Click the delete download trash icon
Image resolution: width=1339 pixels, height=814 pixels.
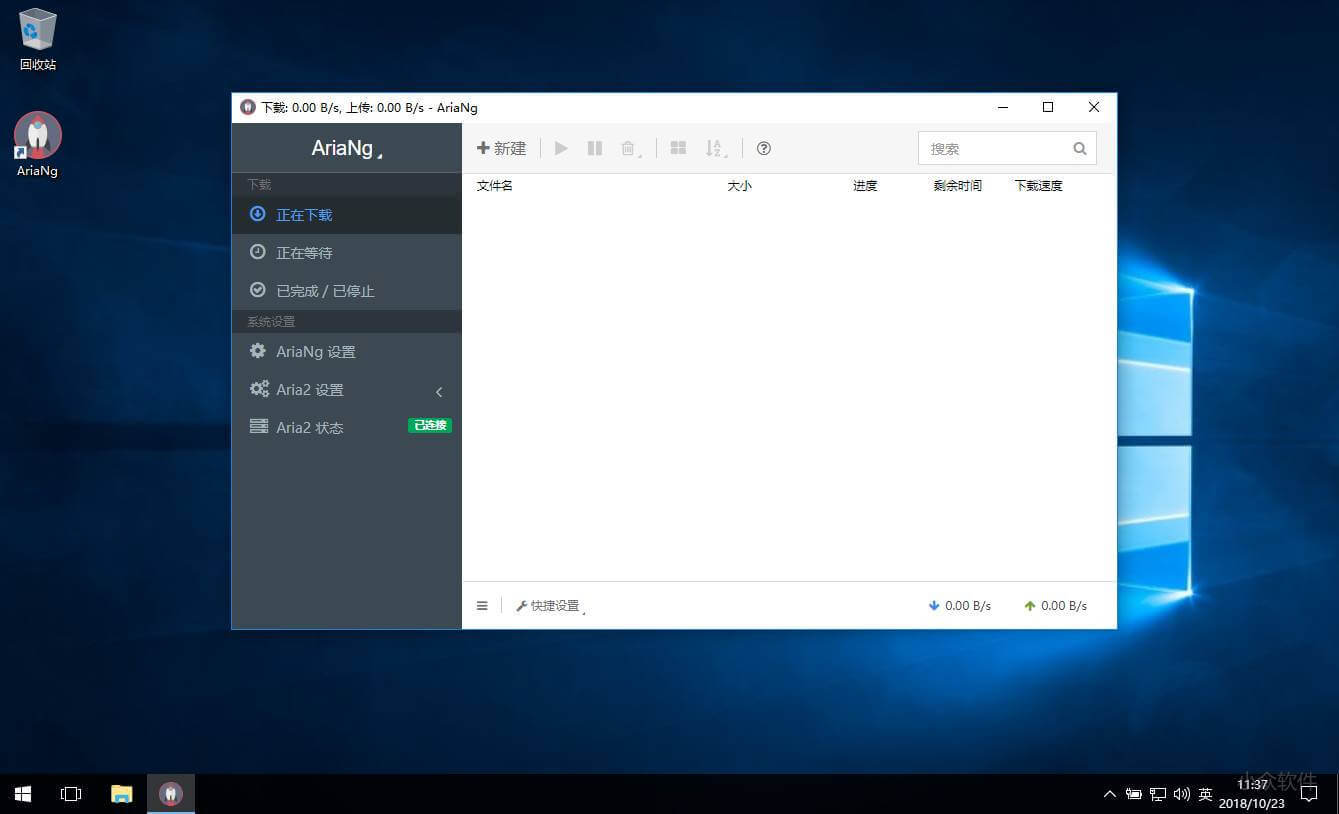point(627,148)
